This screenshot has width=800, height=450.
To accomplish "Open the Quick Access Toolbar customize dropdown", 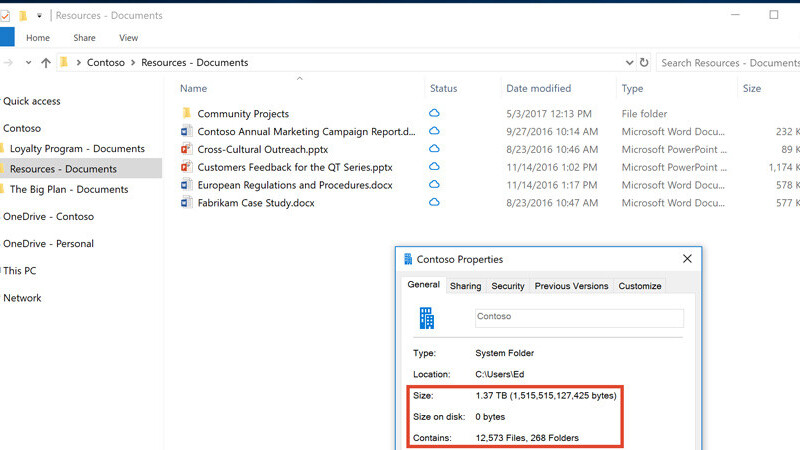I will [x=40, y=16].
